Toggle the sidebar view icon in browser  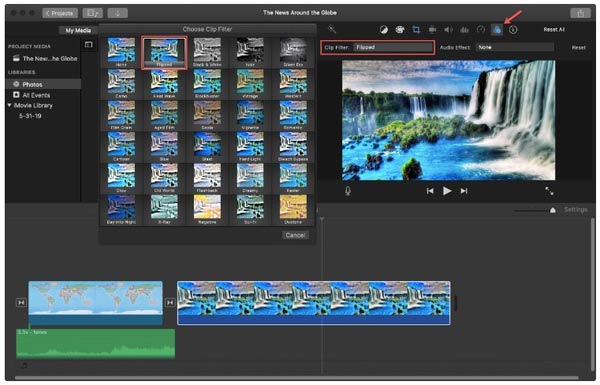[x=89, y=45]
